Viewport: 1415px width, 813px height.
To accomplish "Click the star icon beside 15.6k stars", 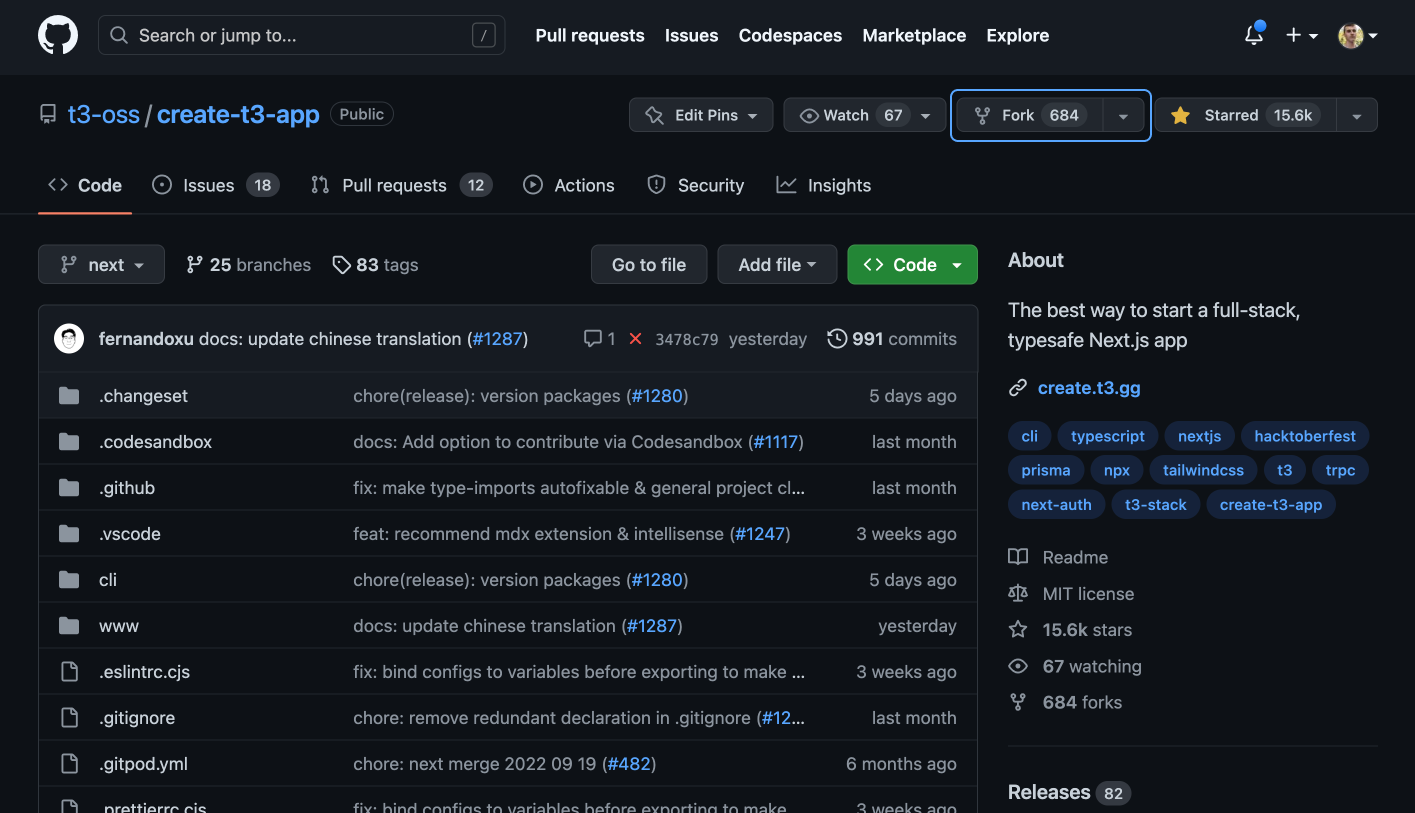I will pyautogui.click(x=1018, y=630).
